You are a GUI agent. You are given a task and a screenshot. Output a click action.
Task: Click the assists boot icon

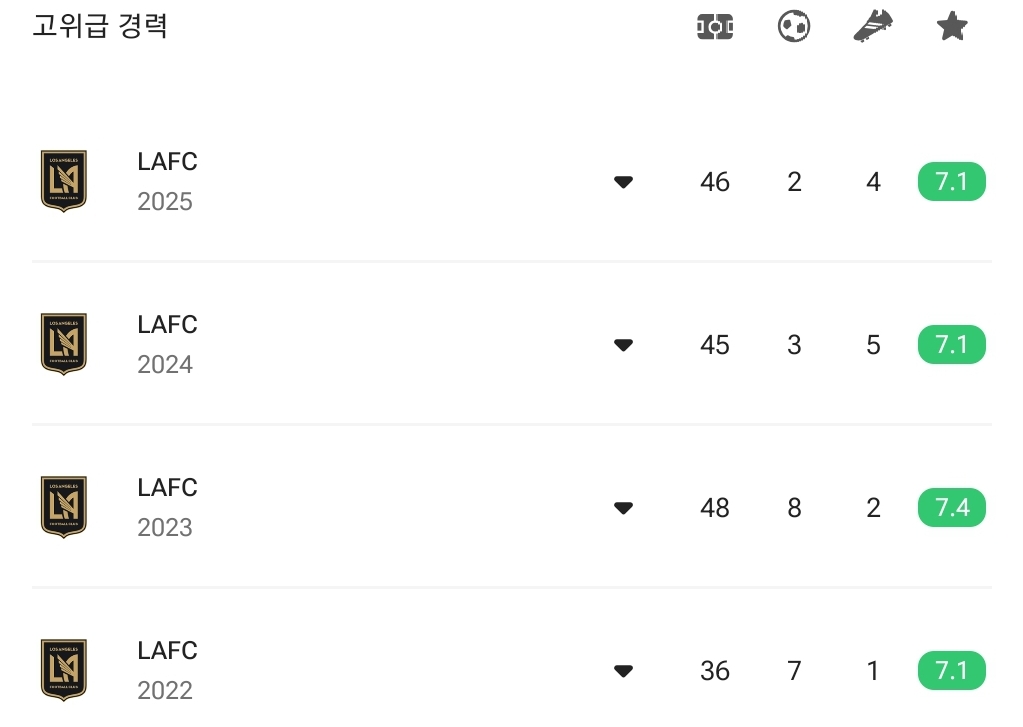pyautogui.click(x=873, y=27)
